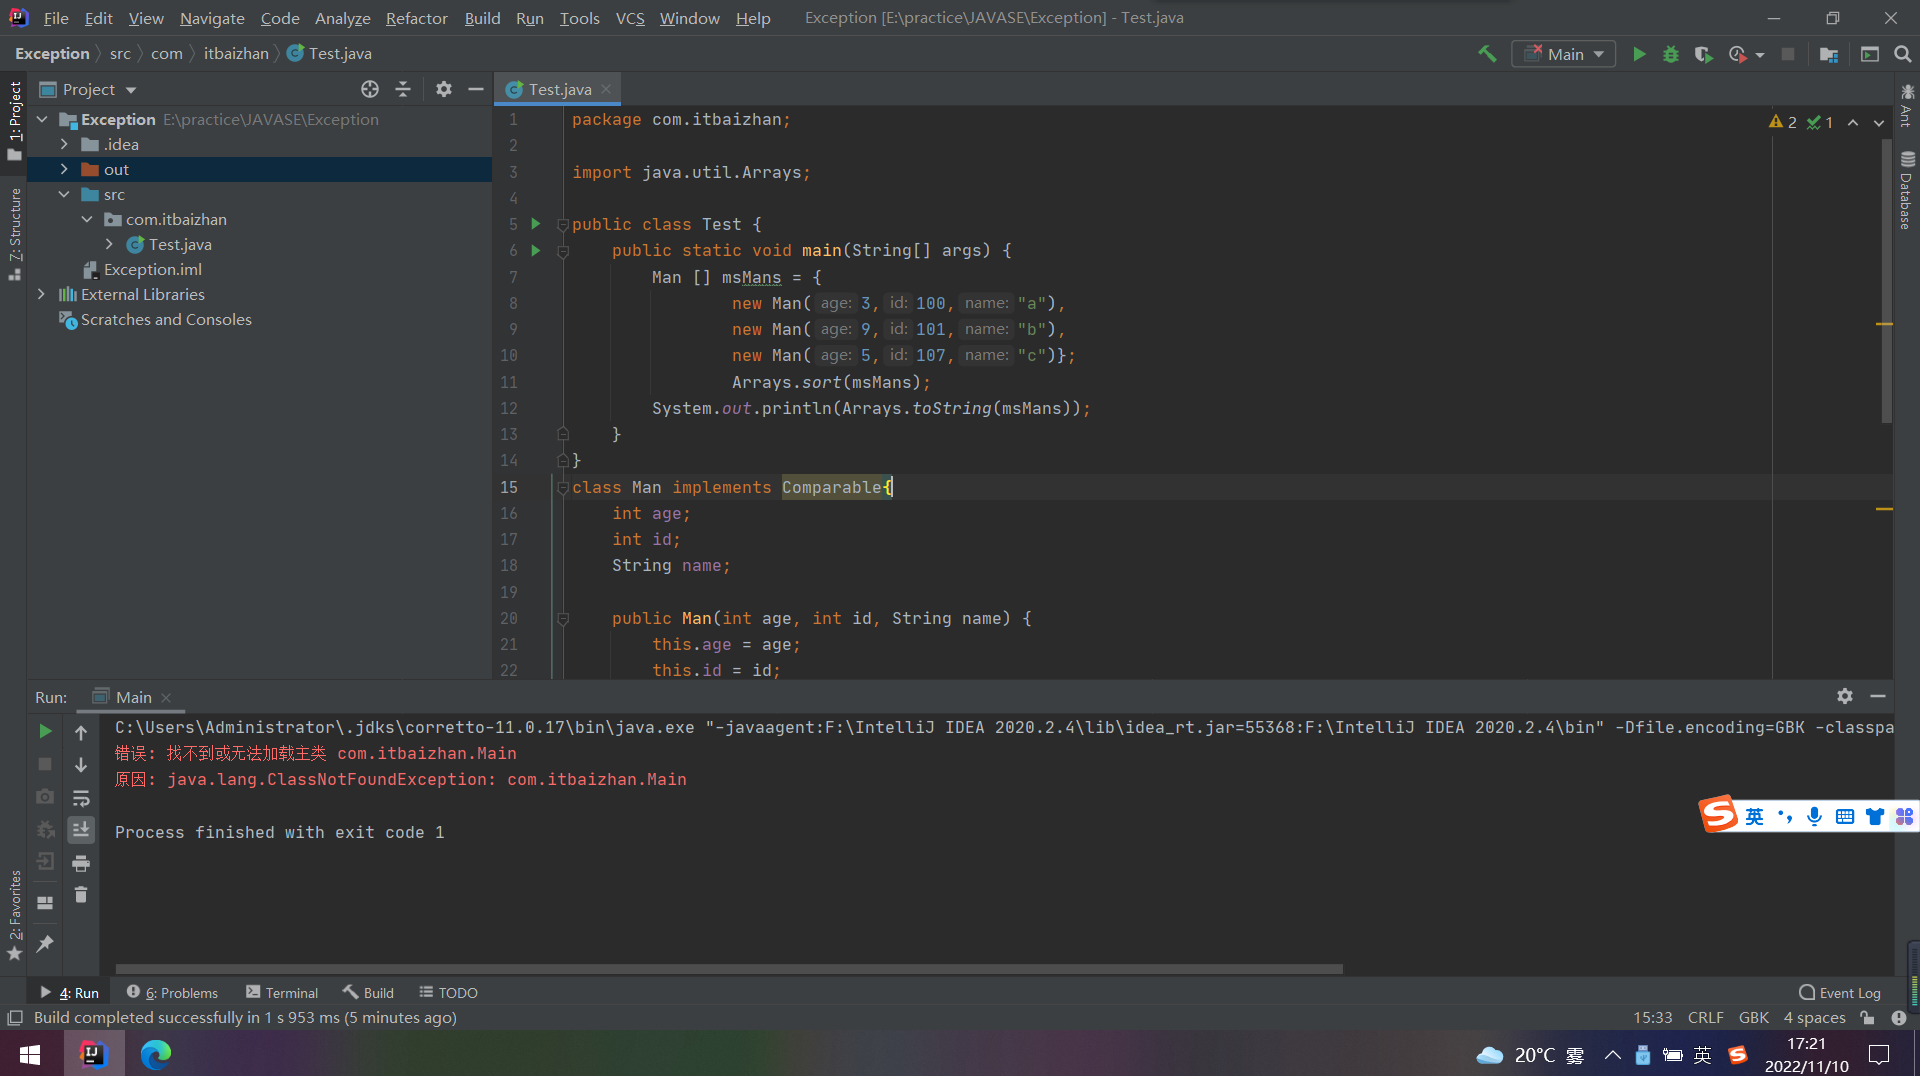
Task: Expand the .idea folder
Action: [x=64, y=144]
